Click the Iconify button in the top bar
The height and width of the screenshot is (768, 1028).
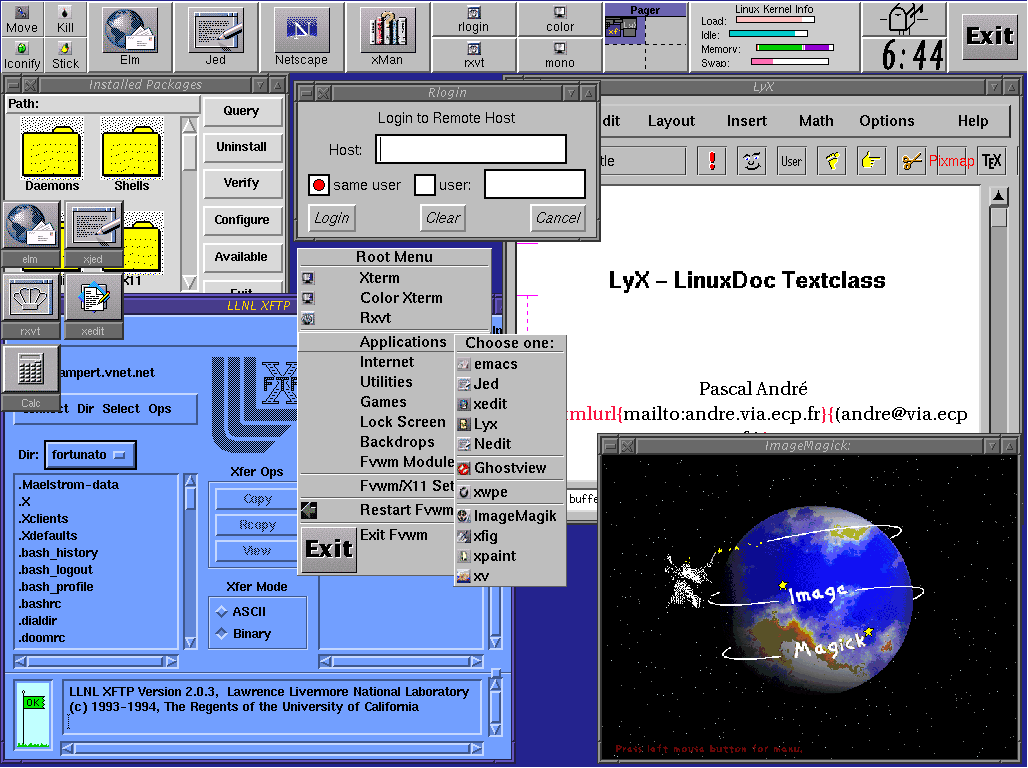pos(22,55)
